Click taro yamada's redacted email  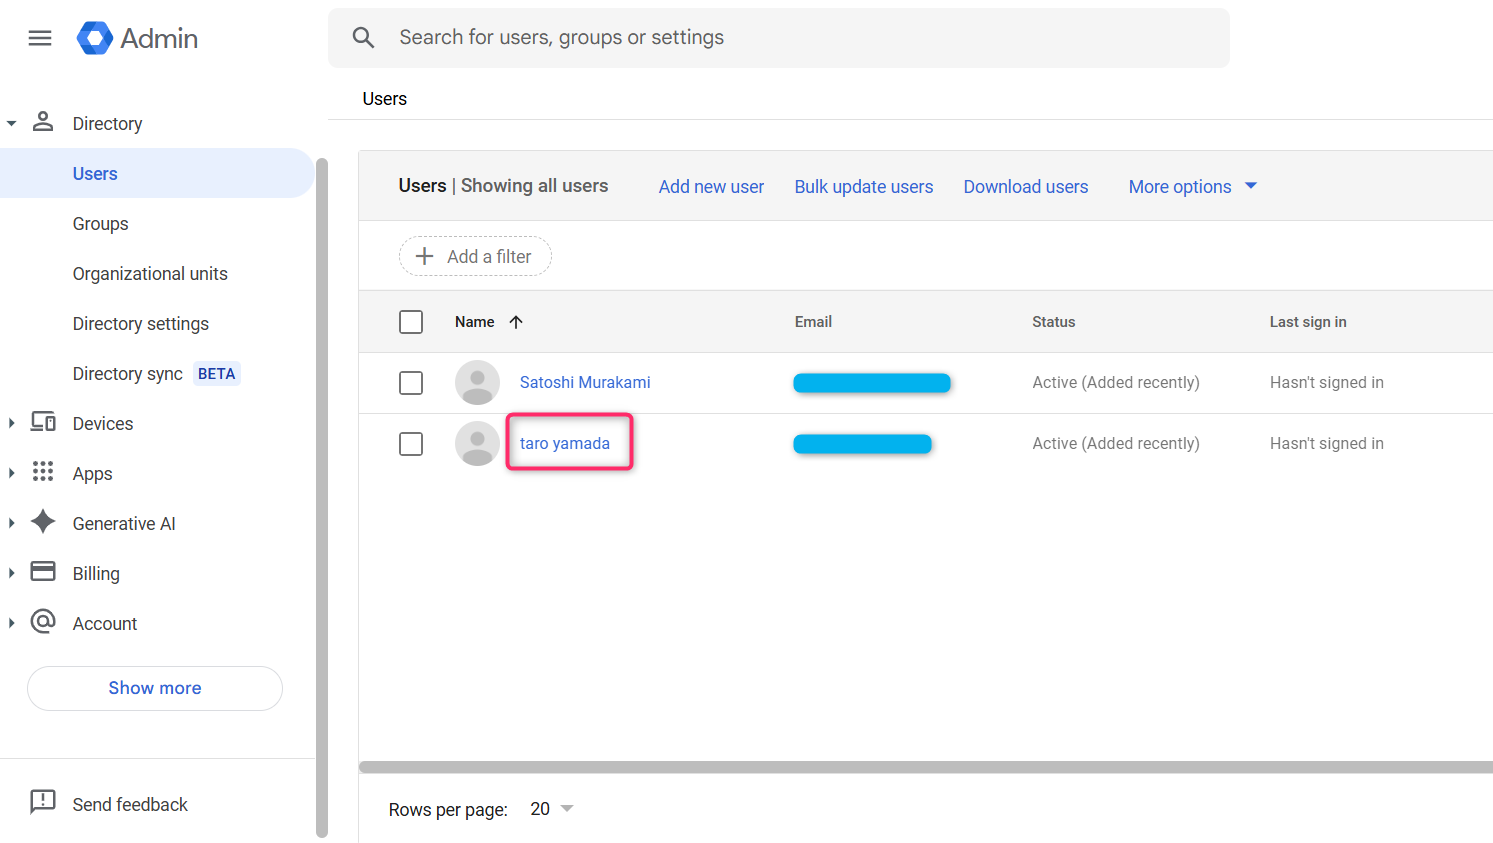(x=862, y=444)
